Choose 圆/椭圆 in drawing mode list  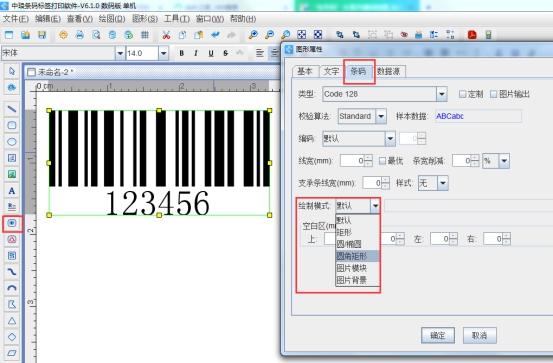(357, 244)
